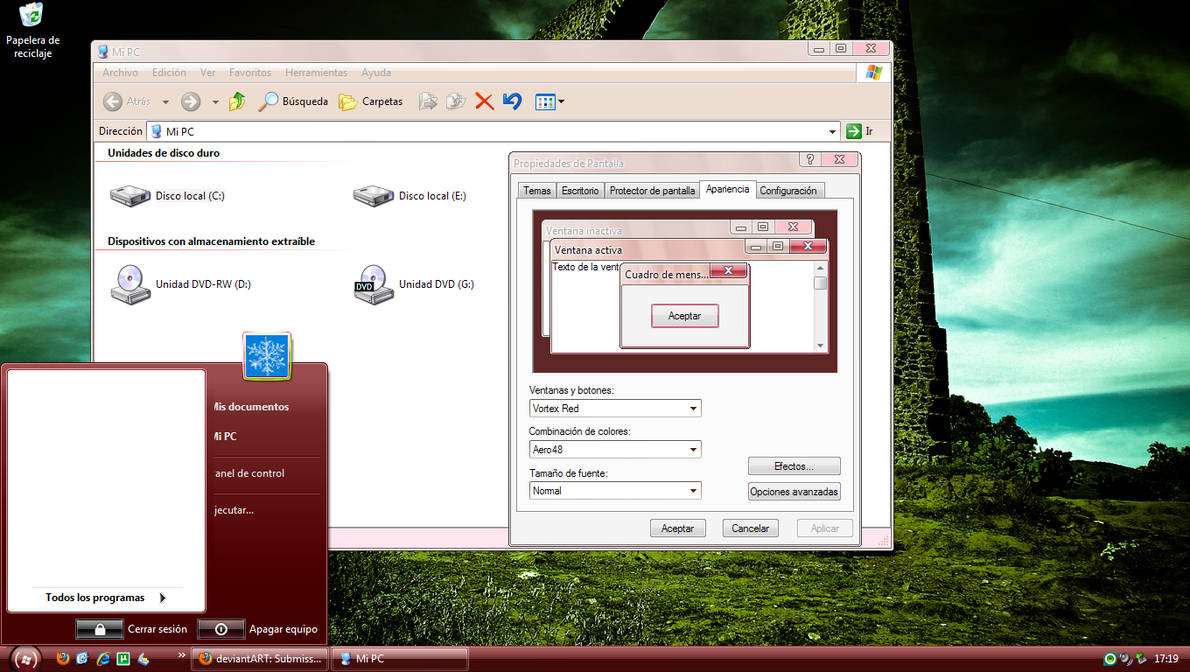
Task: Click the volume speaker tray icon
Action: point(1125,658)
